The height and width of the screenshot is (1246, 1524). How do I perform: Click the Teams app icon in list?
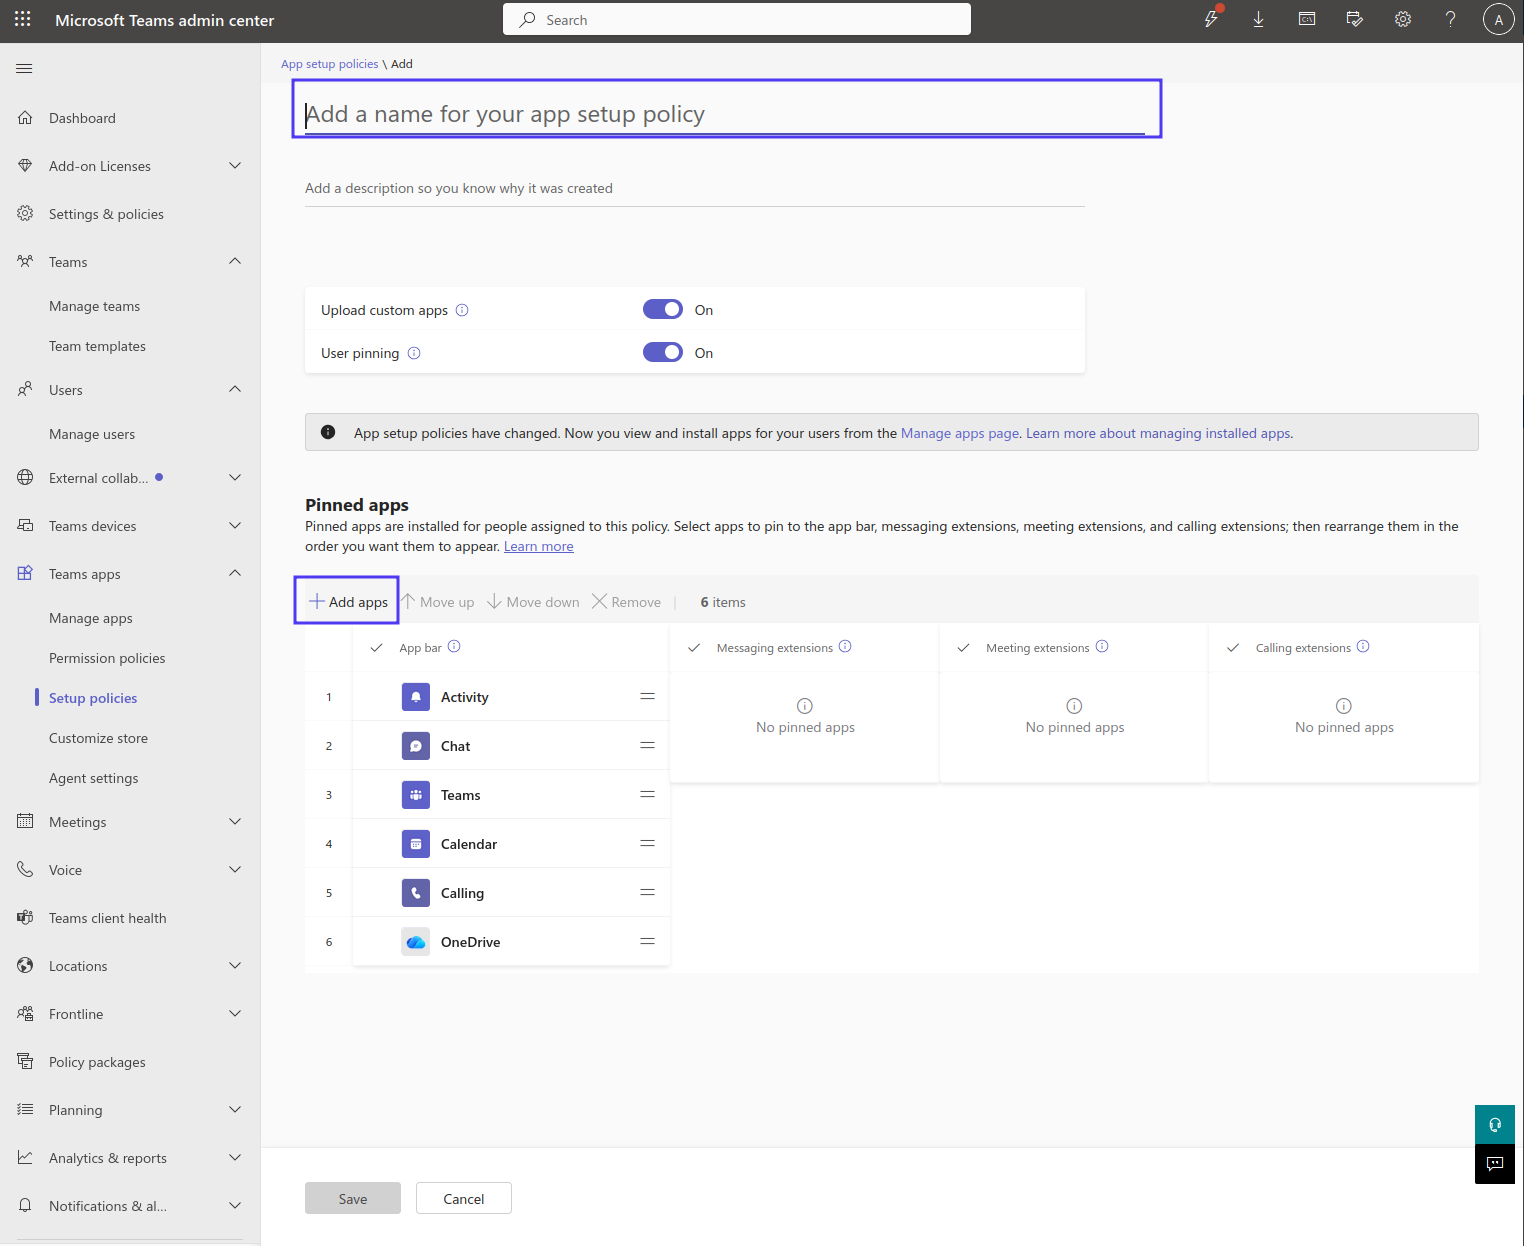(416, 795)
